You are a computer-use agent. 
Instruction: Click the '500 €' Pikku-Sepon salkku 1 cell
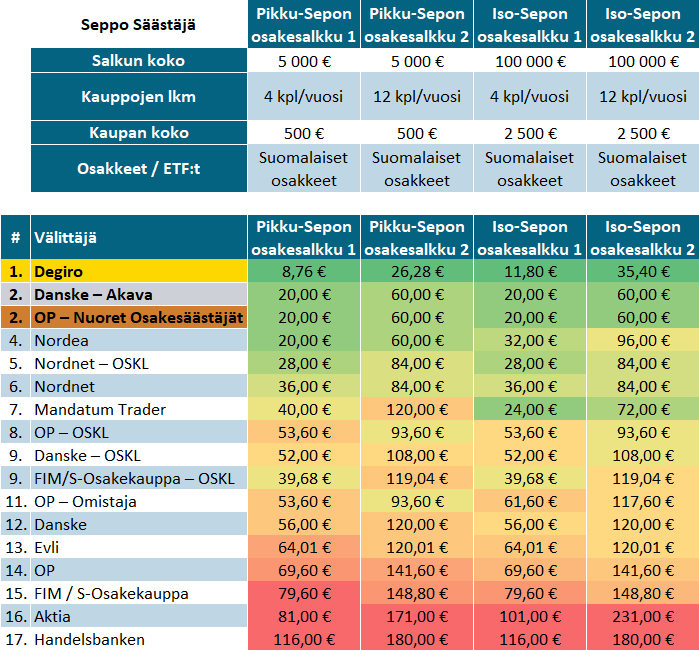(x=304, y=133)
